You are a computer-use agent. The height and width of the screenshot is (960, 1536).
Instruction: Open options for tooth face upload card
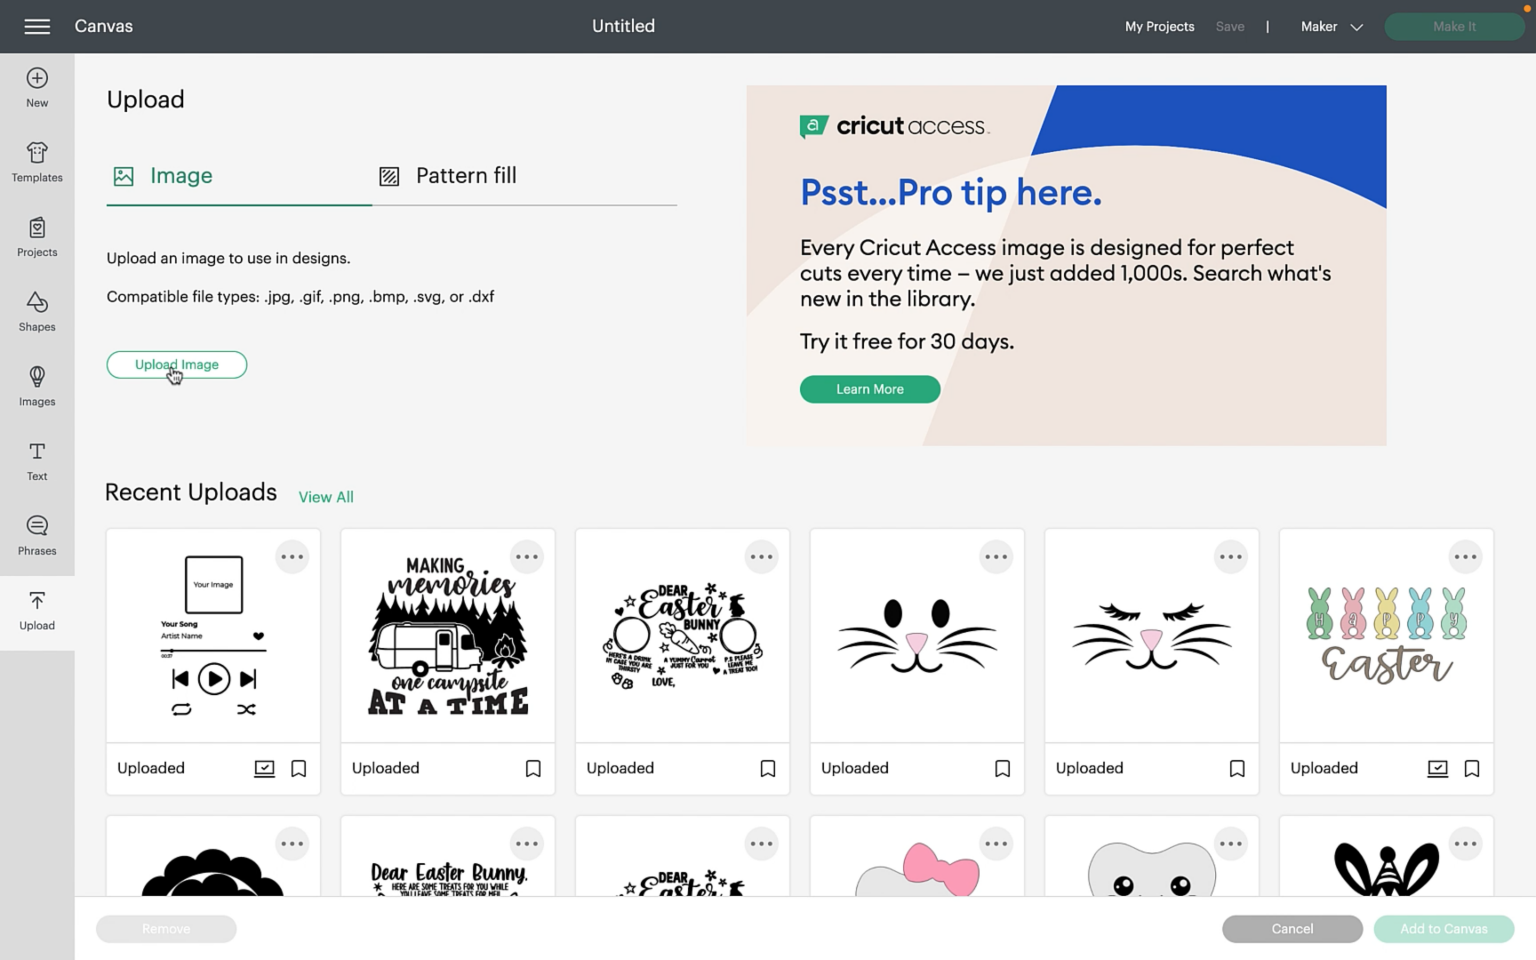tap(1231, 844)
